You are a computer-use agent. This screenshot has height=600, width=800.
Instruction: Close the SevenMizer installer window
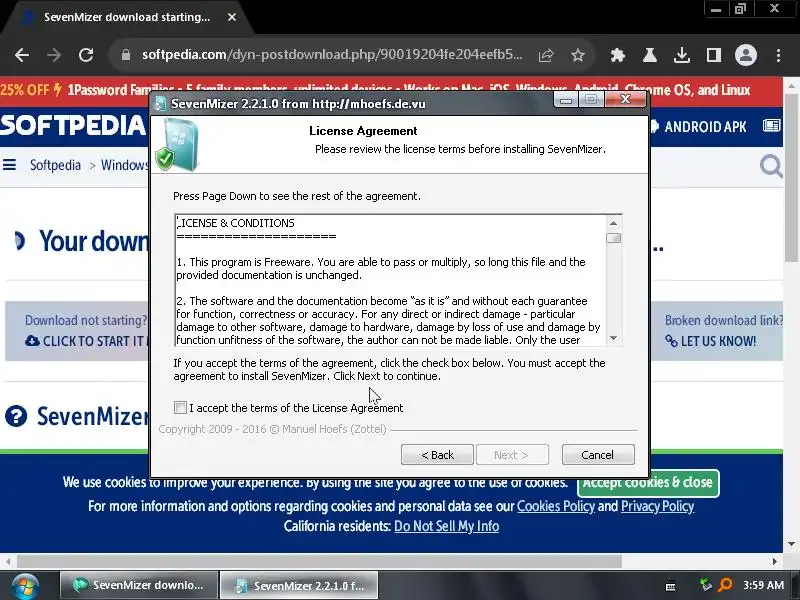pos(626,99)
